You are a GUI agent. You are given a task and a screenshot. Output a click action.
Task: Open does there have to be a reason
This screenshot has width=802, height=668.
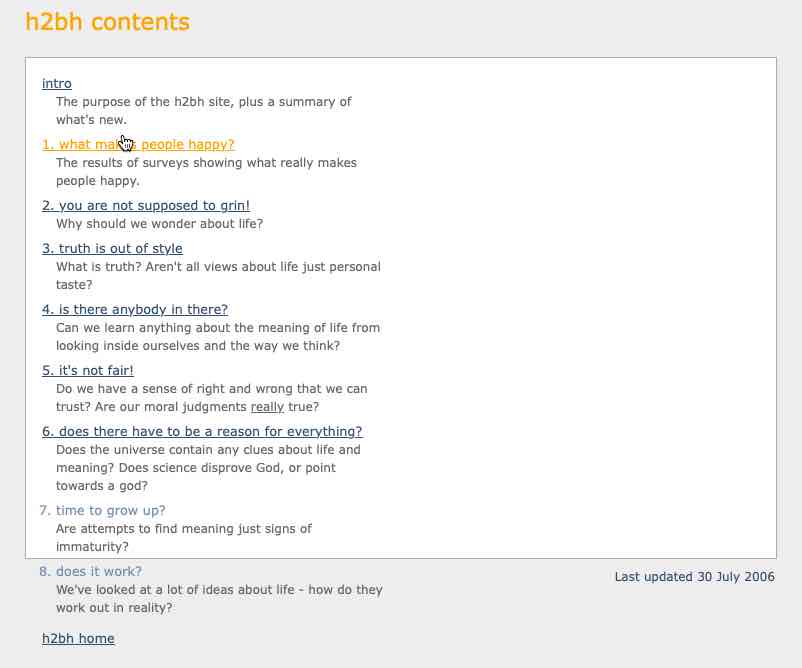(x=202, y=432)
